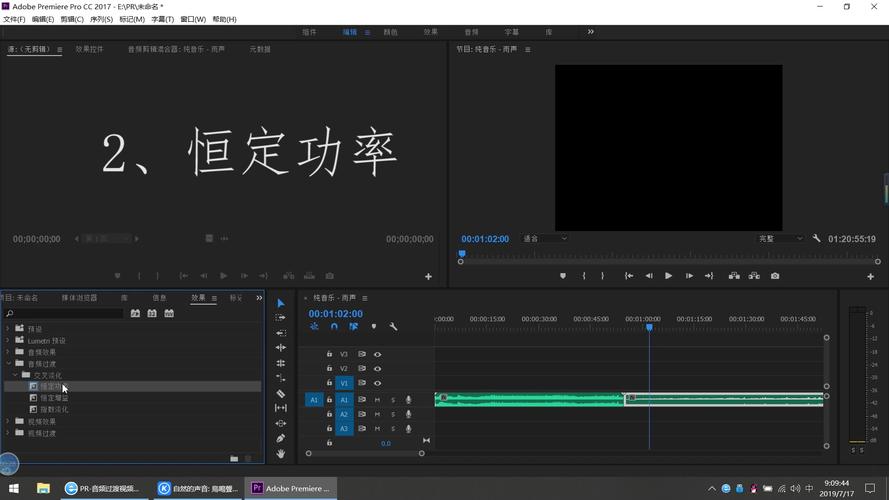Click the timeline playhead marker
The image size is (889, 500).
(649, 327)
